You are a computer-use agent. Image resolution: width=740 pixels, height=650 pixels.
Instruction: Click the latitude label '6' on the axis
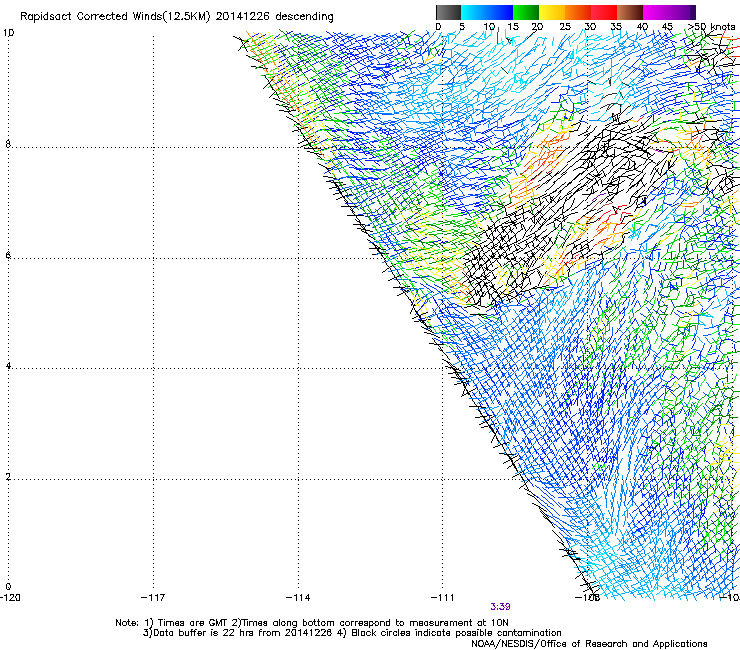[8, 255]
